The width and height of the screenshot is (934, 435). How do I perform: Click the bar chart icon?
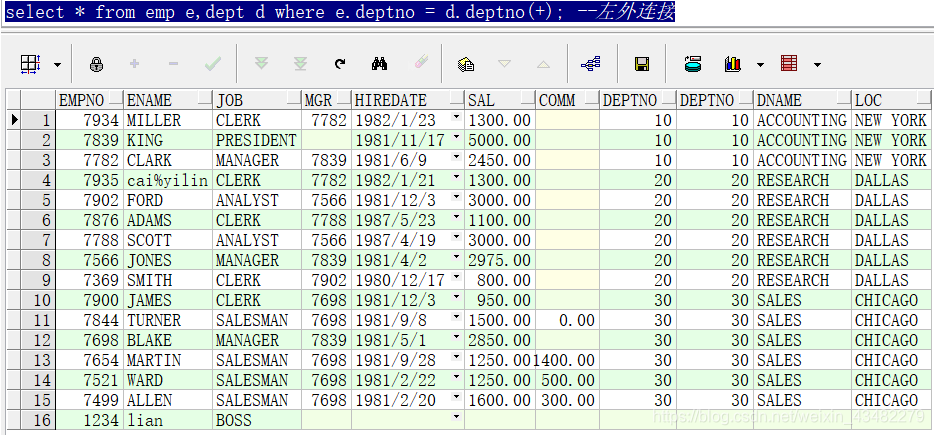(x=732, y=64)
